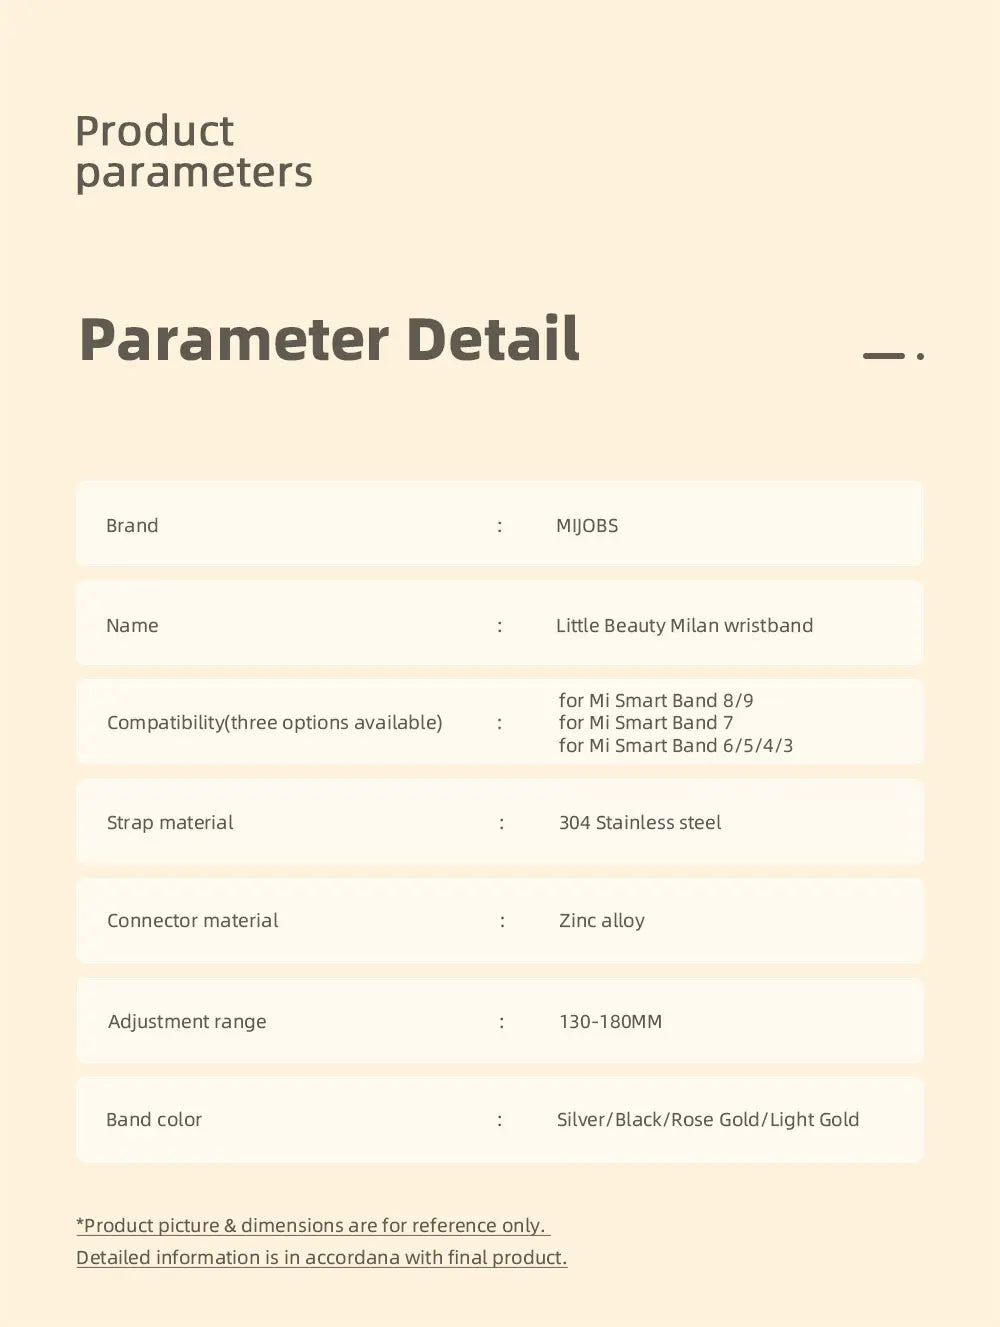The height and width of the screenshot is (1327, 1000).
Task: Click the "Product parameters" heading
Action: (x=194, y=152)
